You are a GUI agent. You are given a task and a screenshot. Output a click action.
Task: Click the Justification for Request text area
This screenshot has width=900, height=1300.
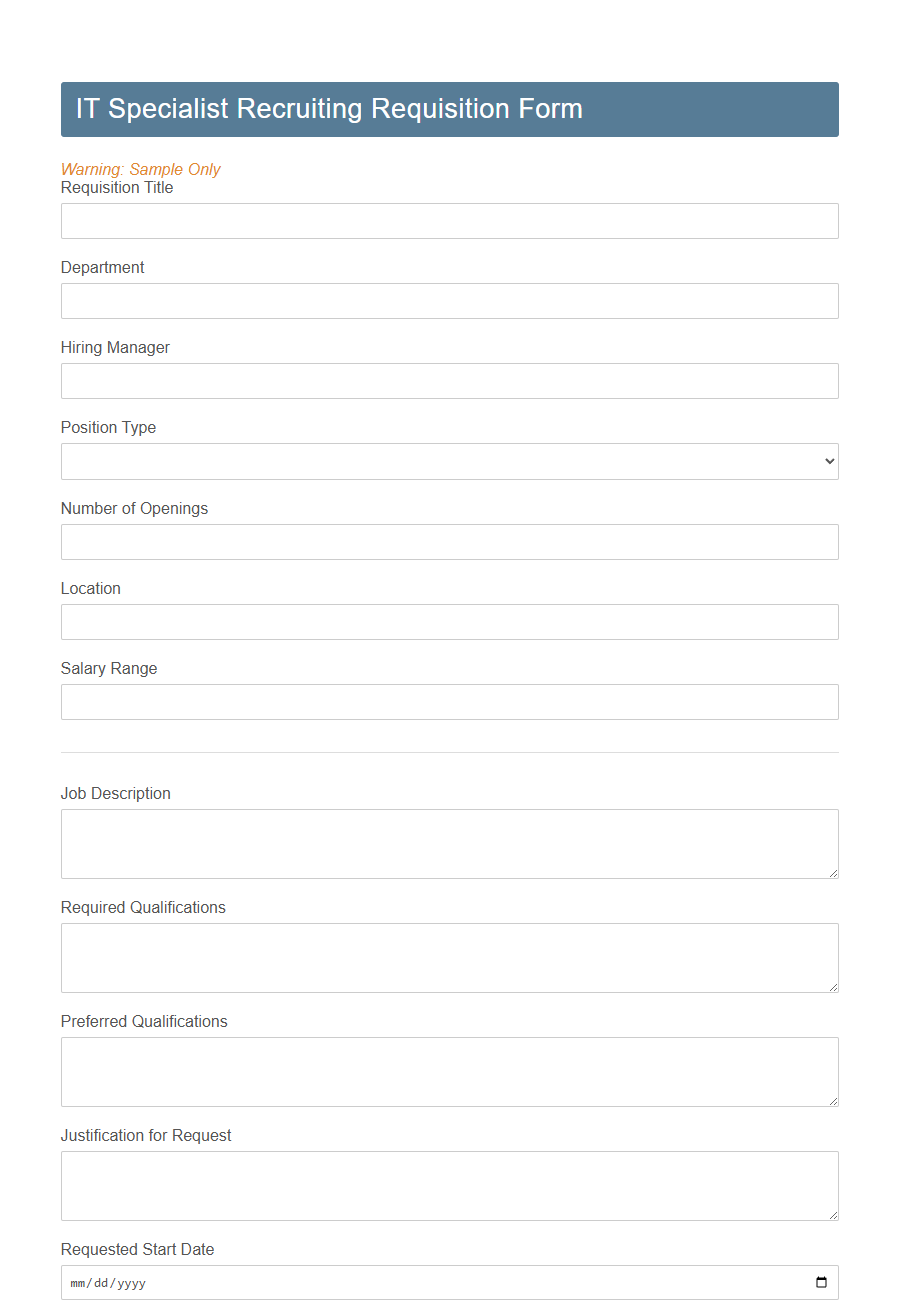[450, 1185]
